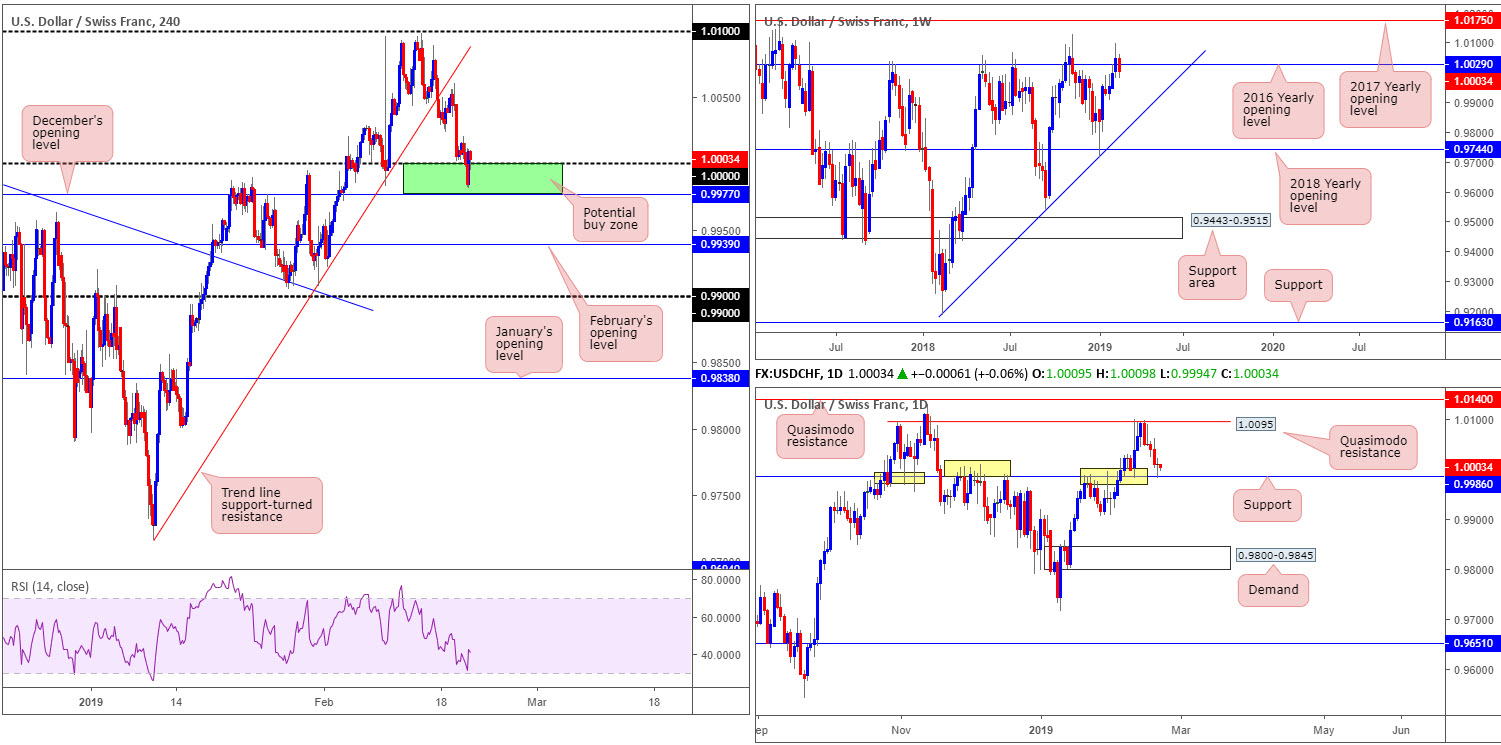Select the "December's opening level" callout
Viewport: 1501px width, 745px height.
pos(67,132)
